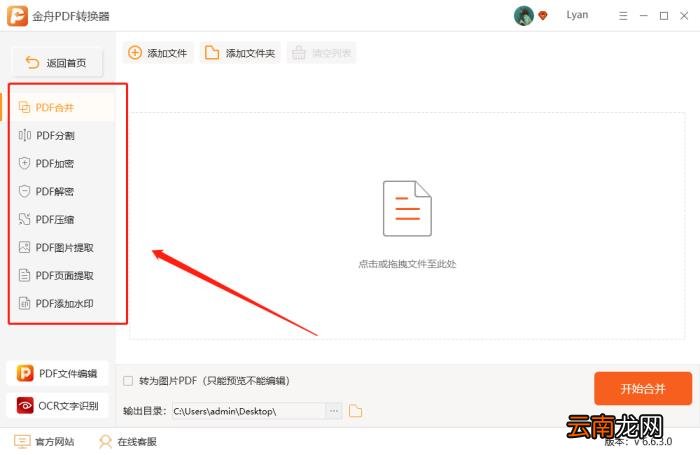Open PDF添加水印 watermark option
Image resolution: width=700 pixels, height=455 pixels.
tap(62, 304)
